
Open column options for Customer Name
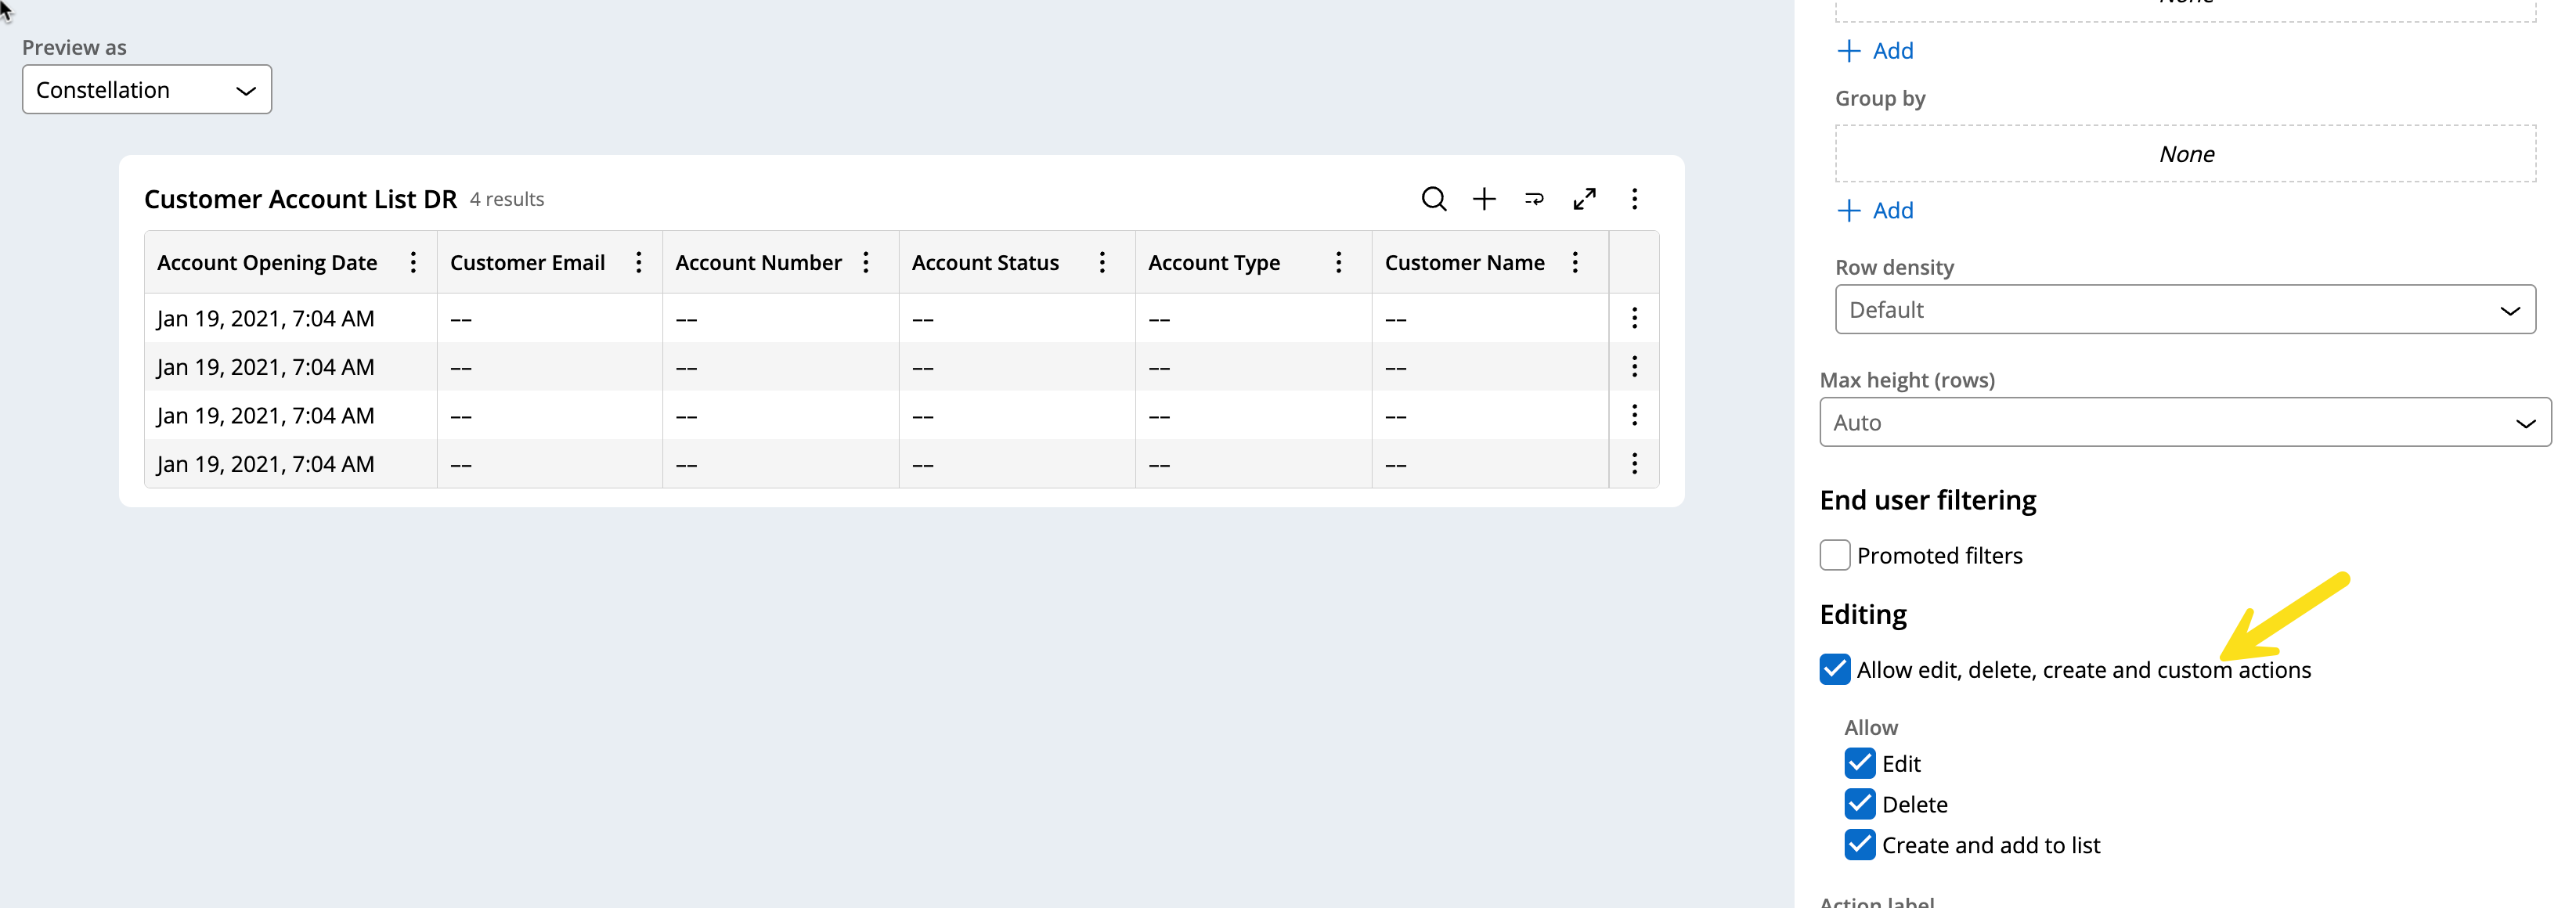pyautogui.click(x=1575, y=262)
